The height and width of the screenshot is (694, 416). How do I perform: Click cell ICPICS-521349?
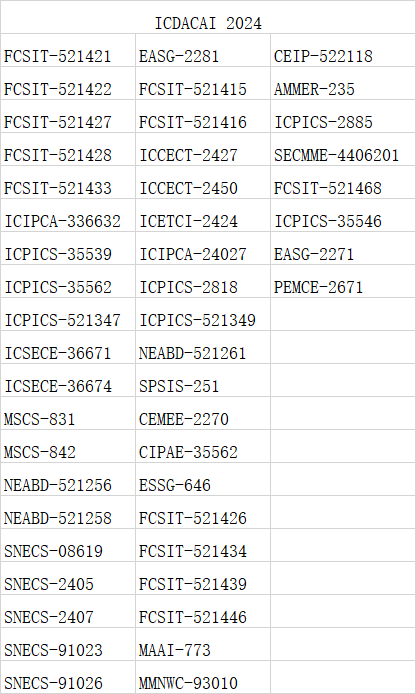203,314
